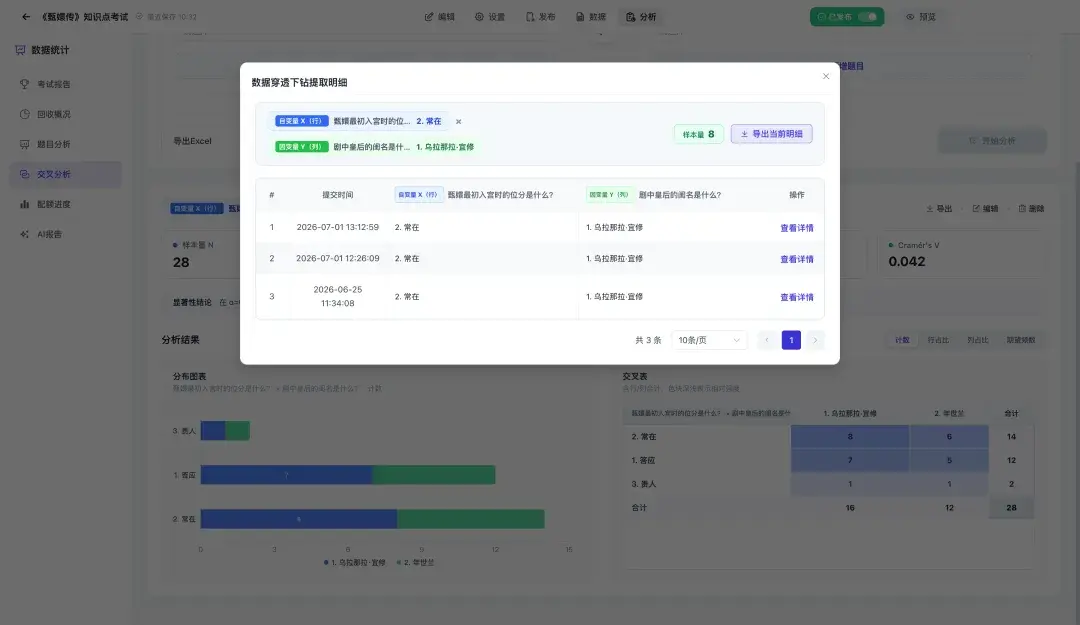Switch to the 分析 top tab
Screen dimensions: 1080x625
coord(641,17)
